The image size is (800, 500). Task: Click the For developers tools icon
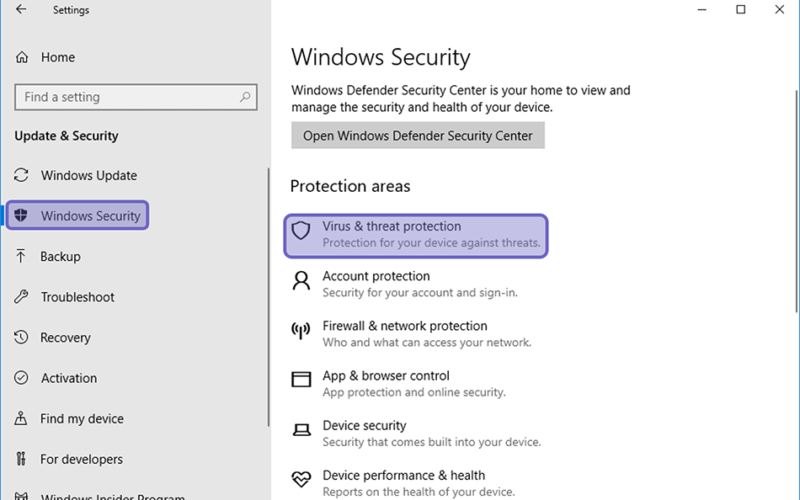click(20, 459)
